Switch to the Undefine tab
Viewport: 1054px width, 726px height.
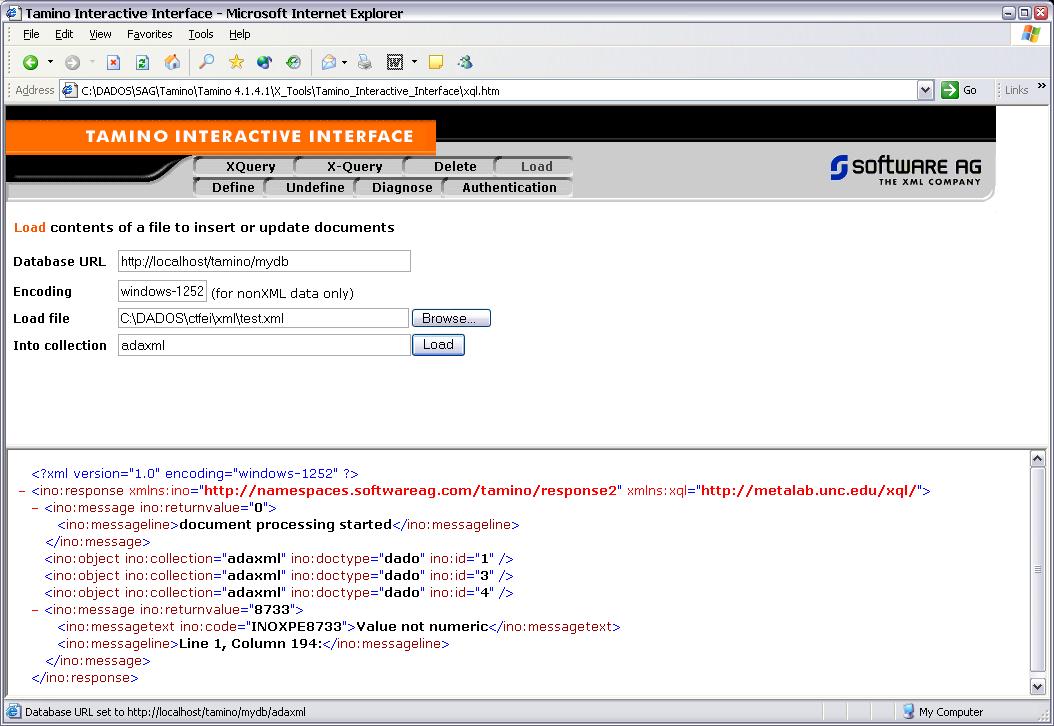click(x=315, y=188)
